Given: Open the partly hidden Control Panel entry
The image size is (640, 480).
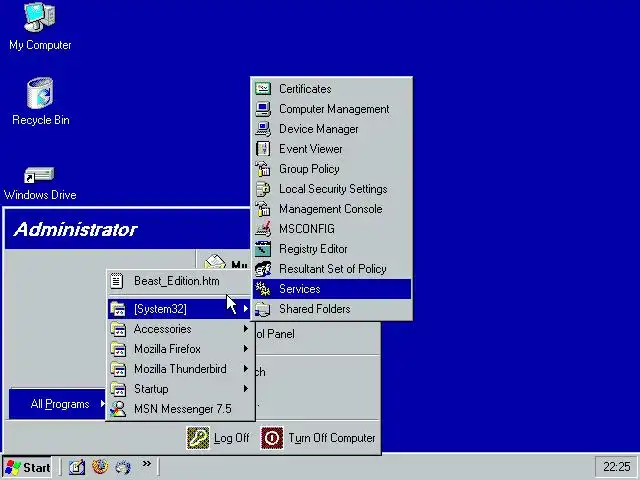Looking at the screenshot, I should point(276,334).
